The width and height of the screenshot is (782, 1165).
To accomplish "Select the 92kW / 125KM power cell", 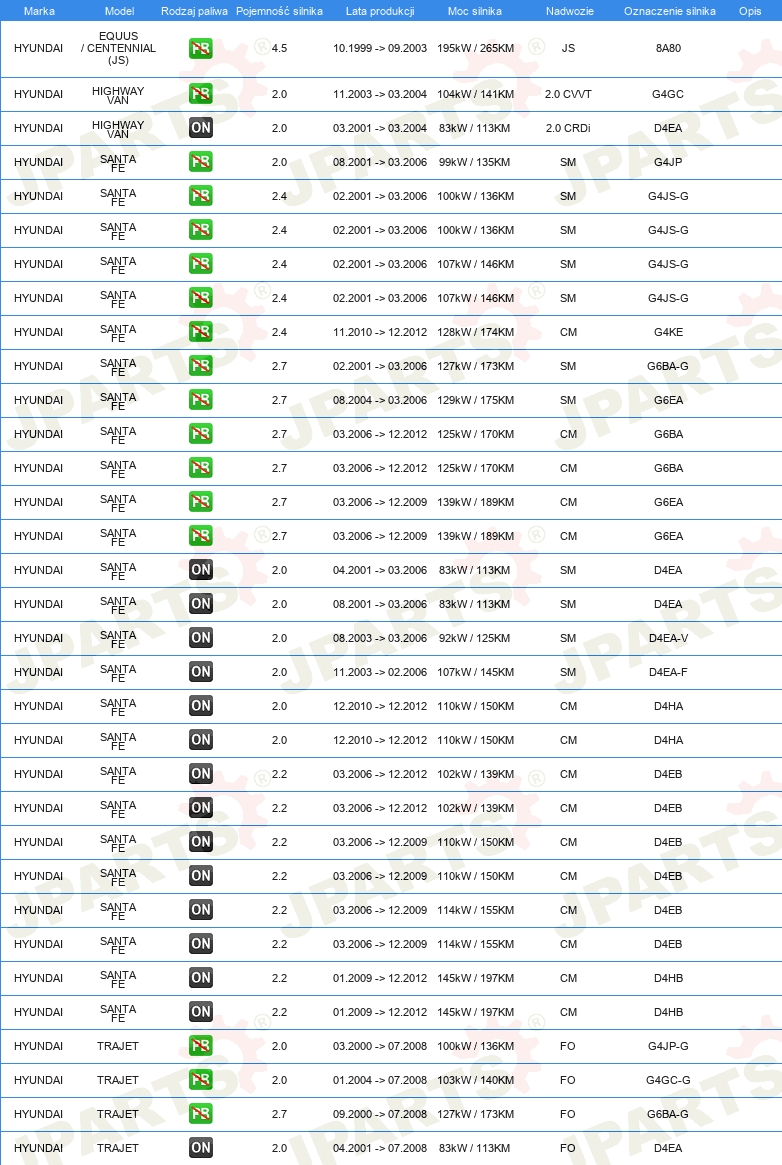I will 475,638.
